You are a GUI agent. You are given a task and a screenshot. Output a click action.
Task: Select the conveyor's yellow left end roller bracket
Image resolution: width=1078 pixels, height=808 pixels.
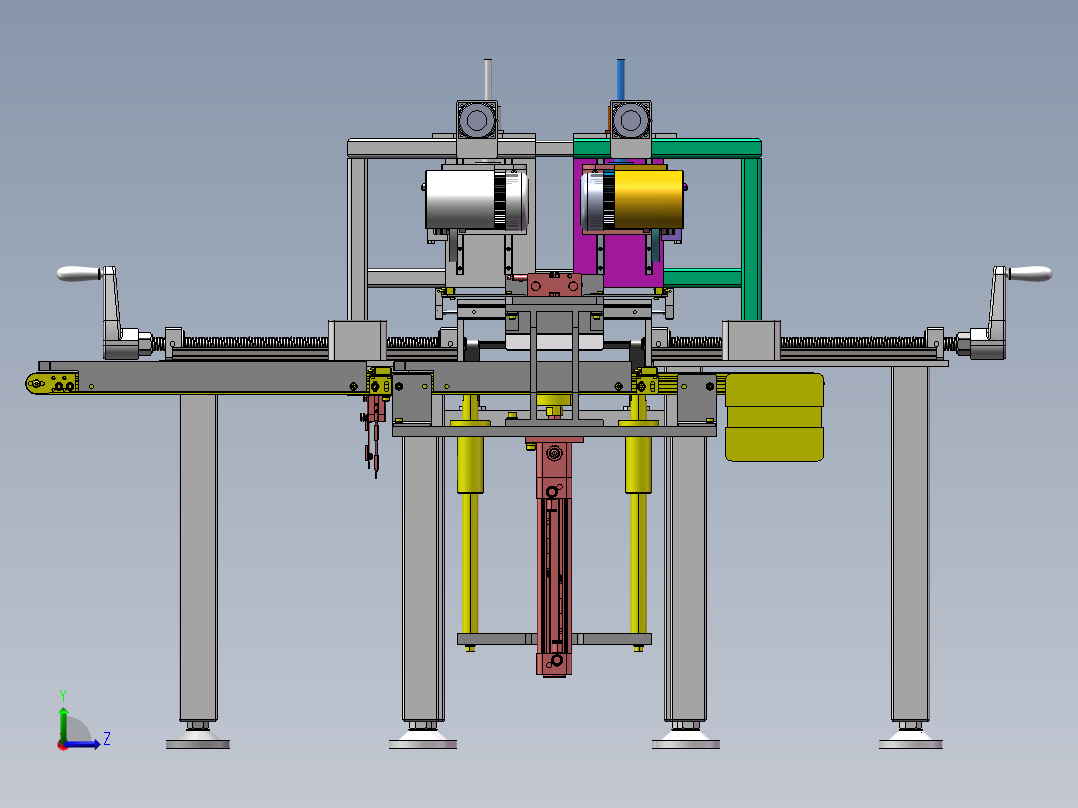coord(52,383)
